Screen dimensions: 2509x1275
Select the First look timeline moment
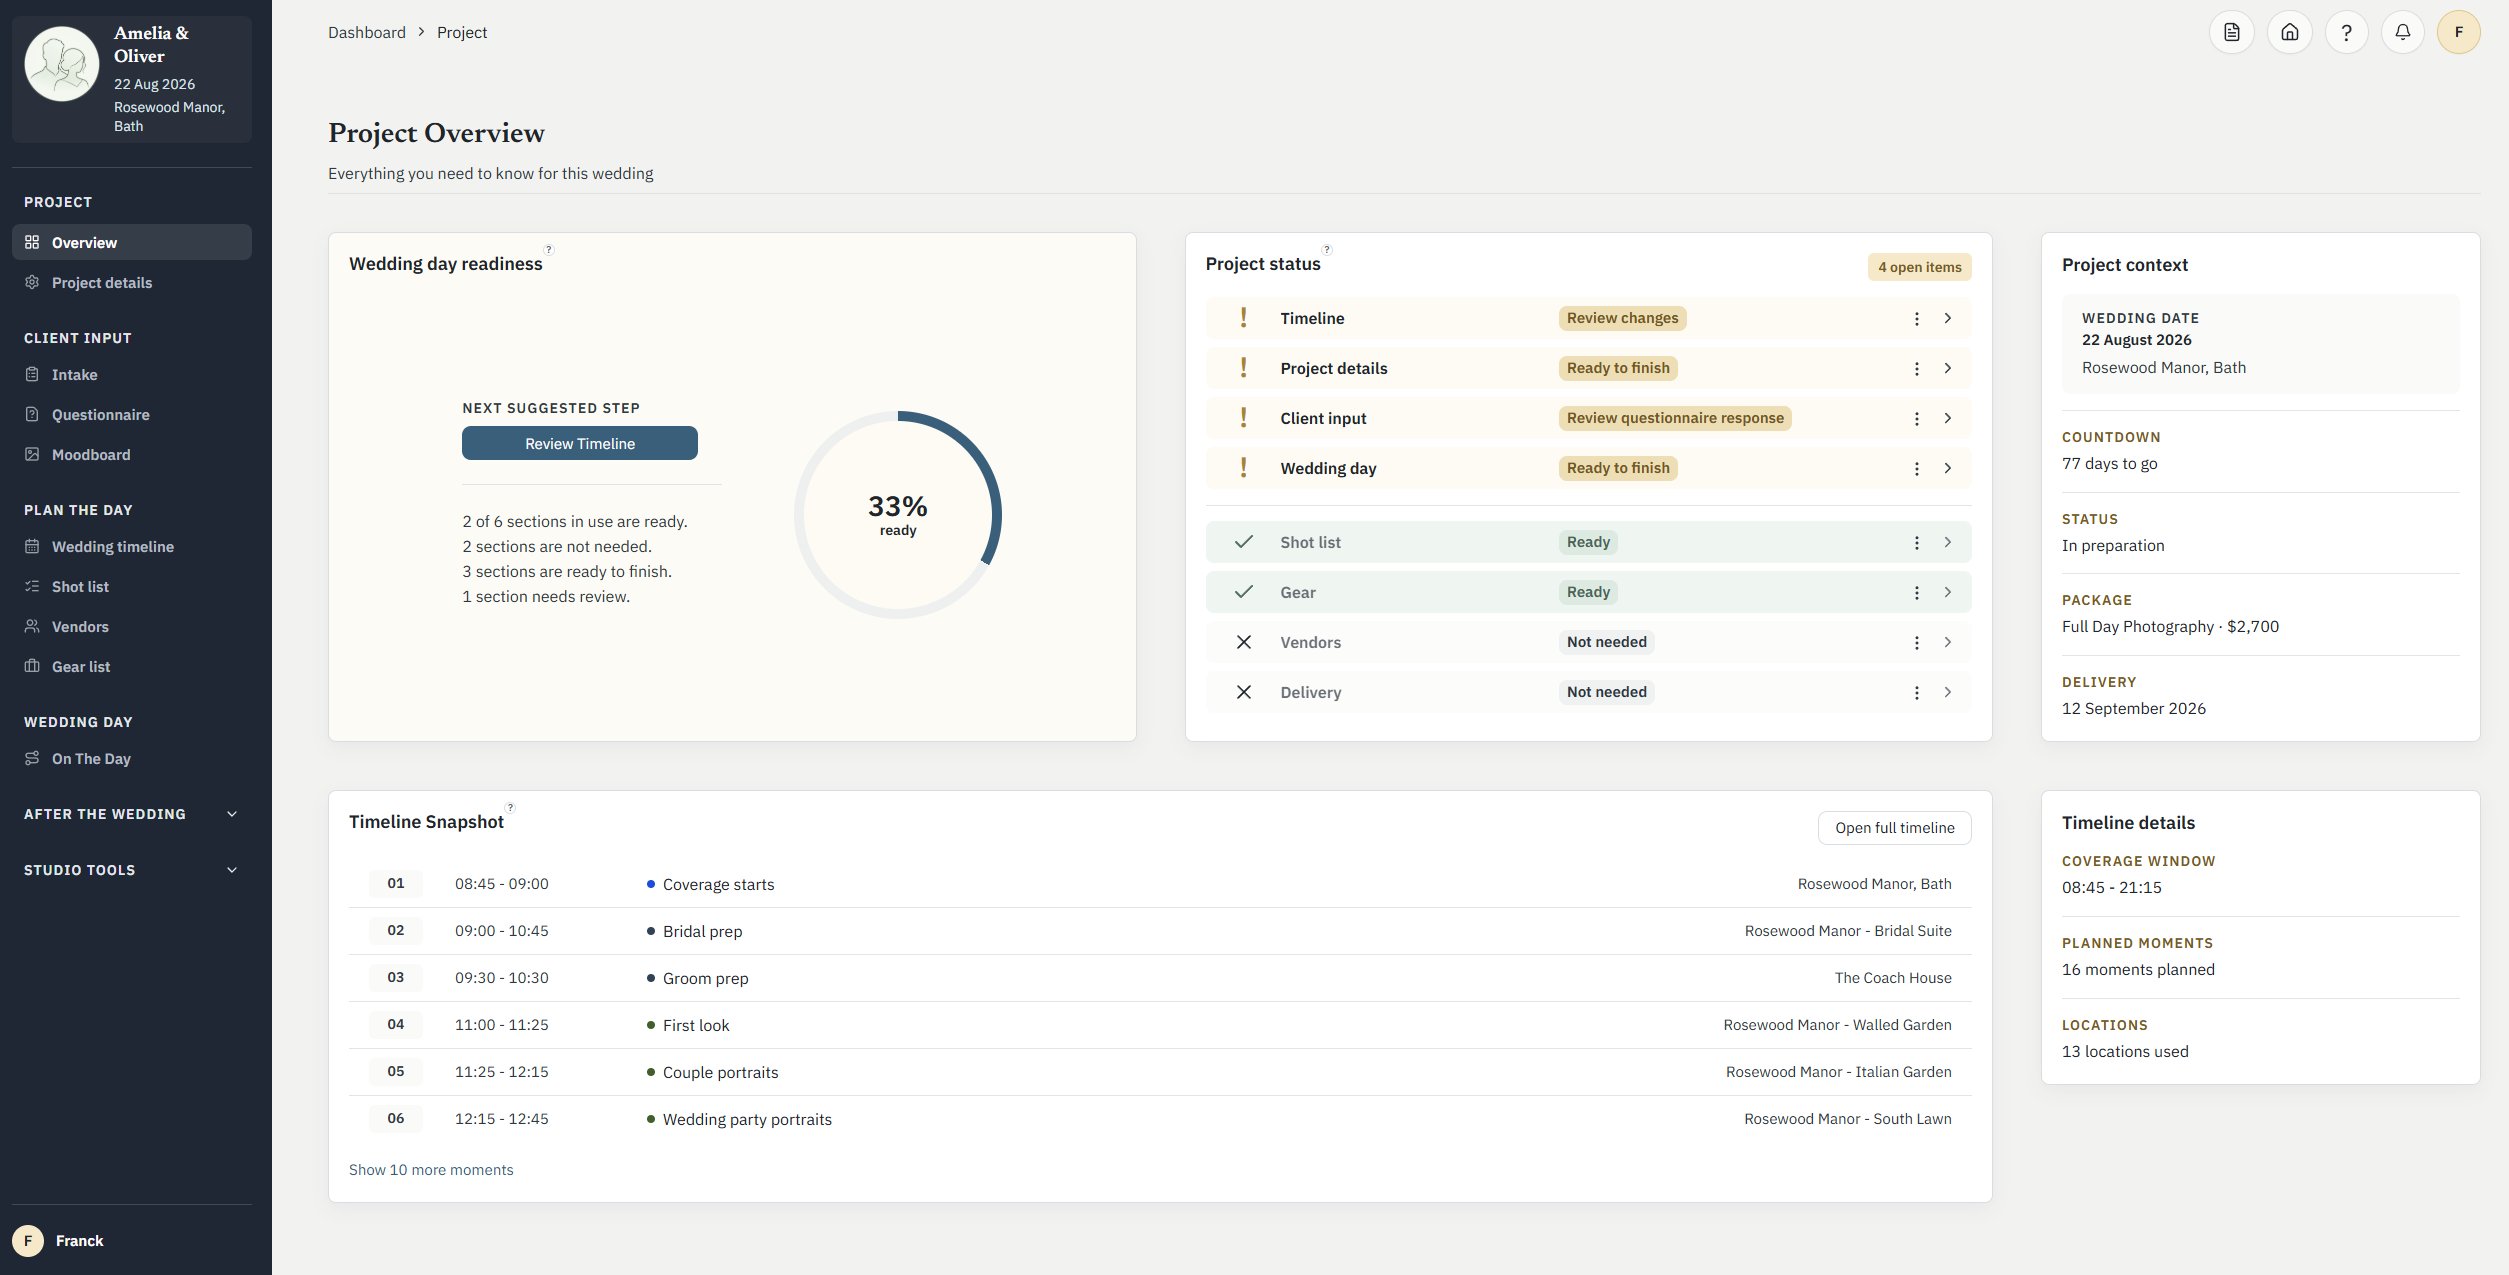[x=1160, y=1025]
